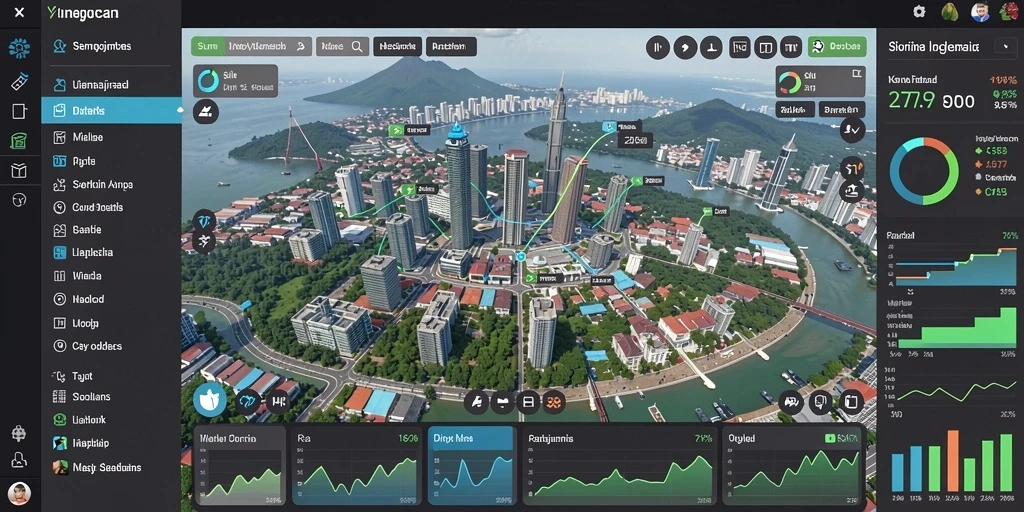Toggle the green switch on Oryled card
Screen dimensions: 1024x512
[x=830, y=439]
